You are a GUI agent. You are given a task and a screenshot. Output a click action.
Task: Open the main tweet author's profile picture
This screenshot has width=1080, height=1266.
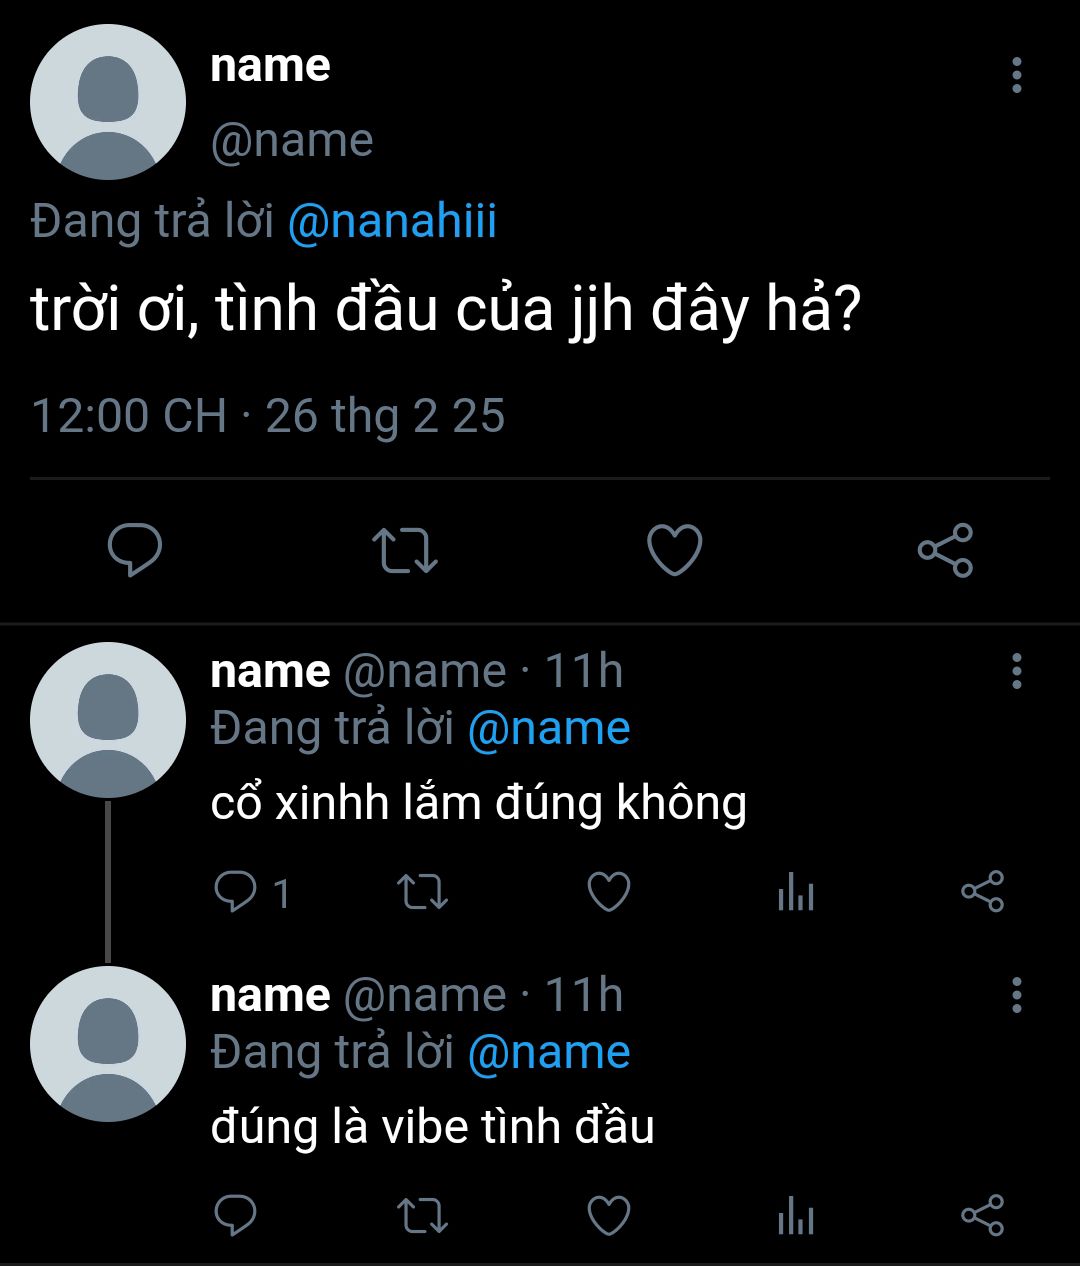click(108, 102)
